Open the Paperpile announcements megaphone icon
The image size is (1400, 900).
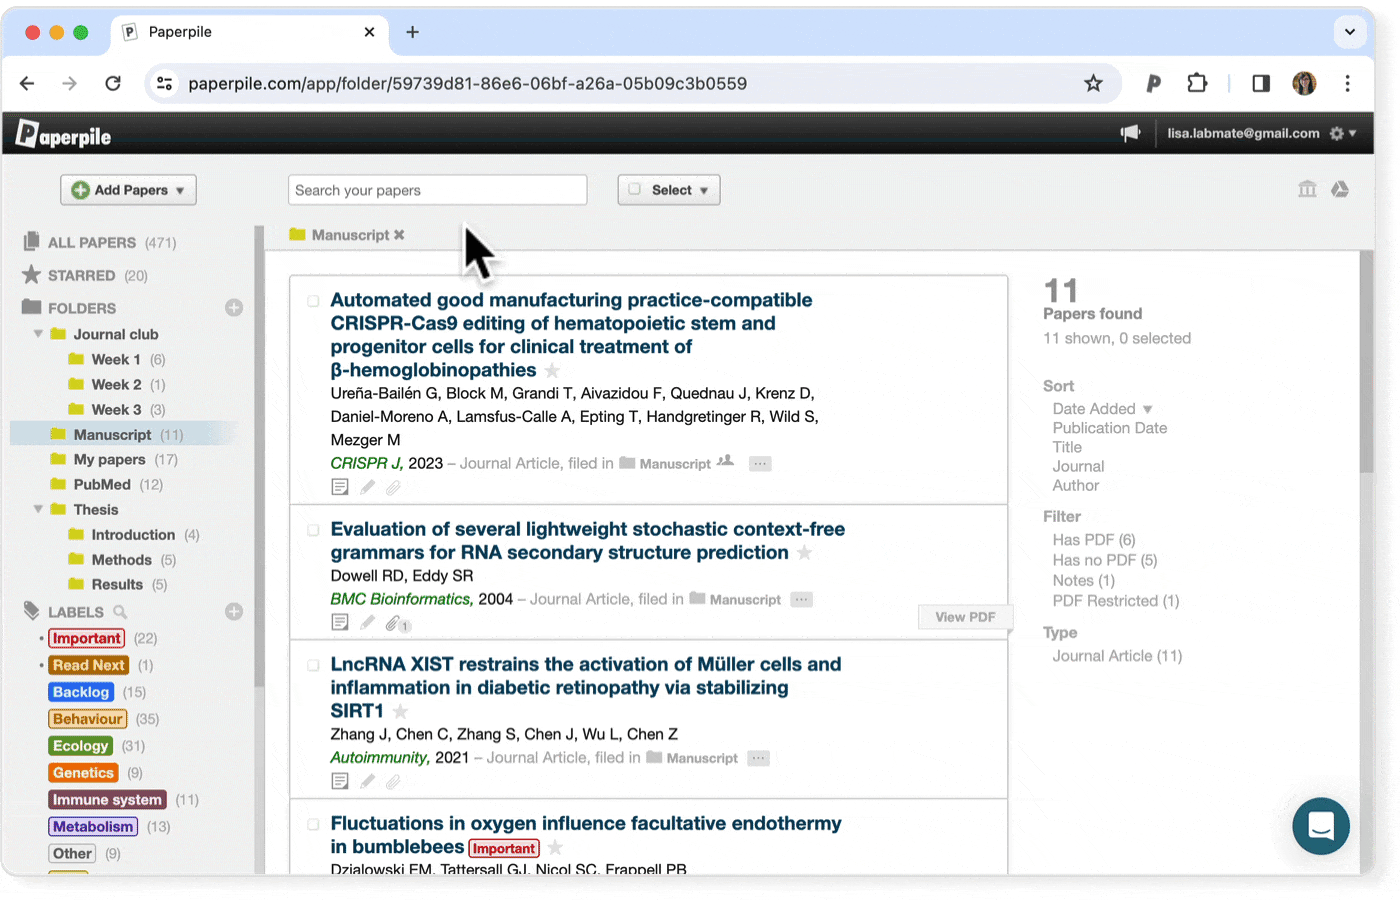pos(1130,132)
